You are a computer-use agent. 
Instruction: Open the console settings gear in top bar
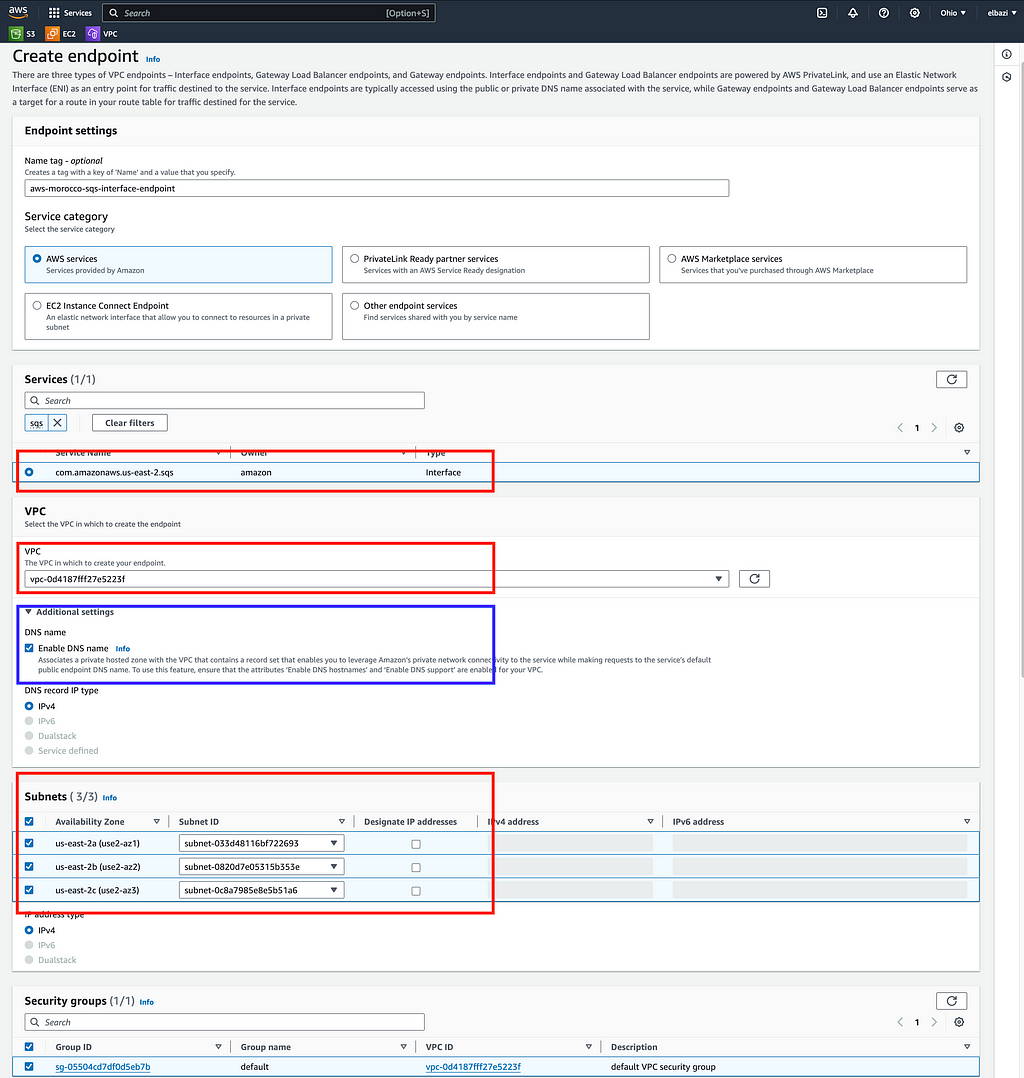coord(915,13)
